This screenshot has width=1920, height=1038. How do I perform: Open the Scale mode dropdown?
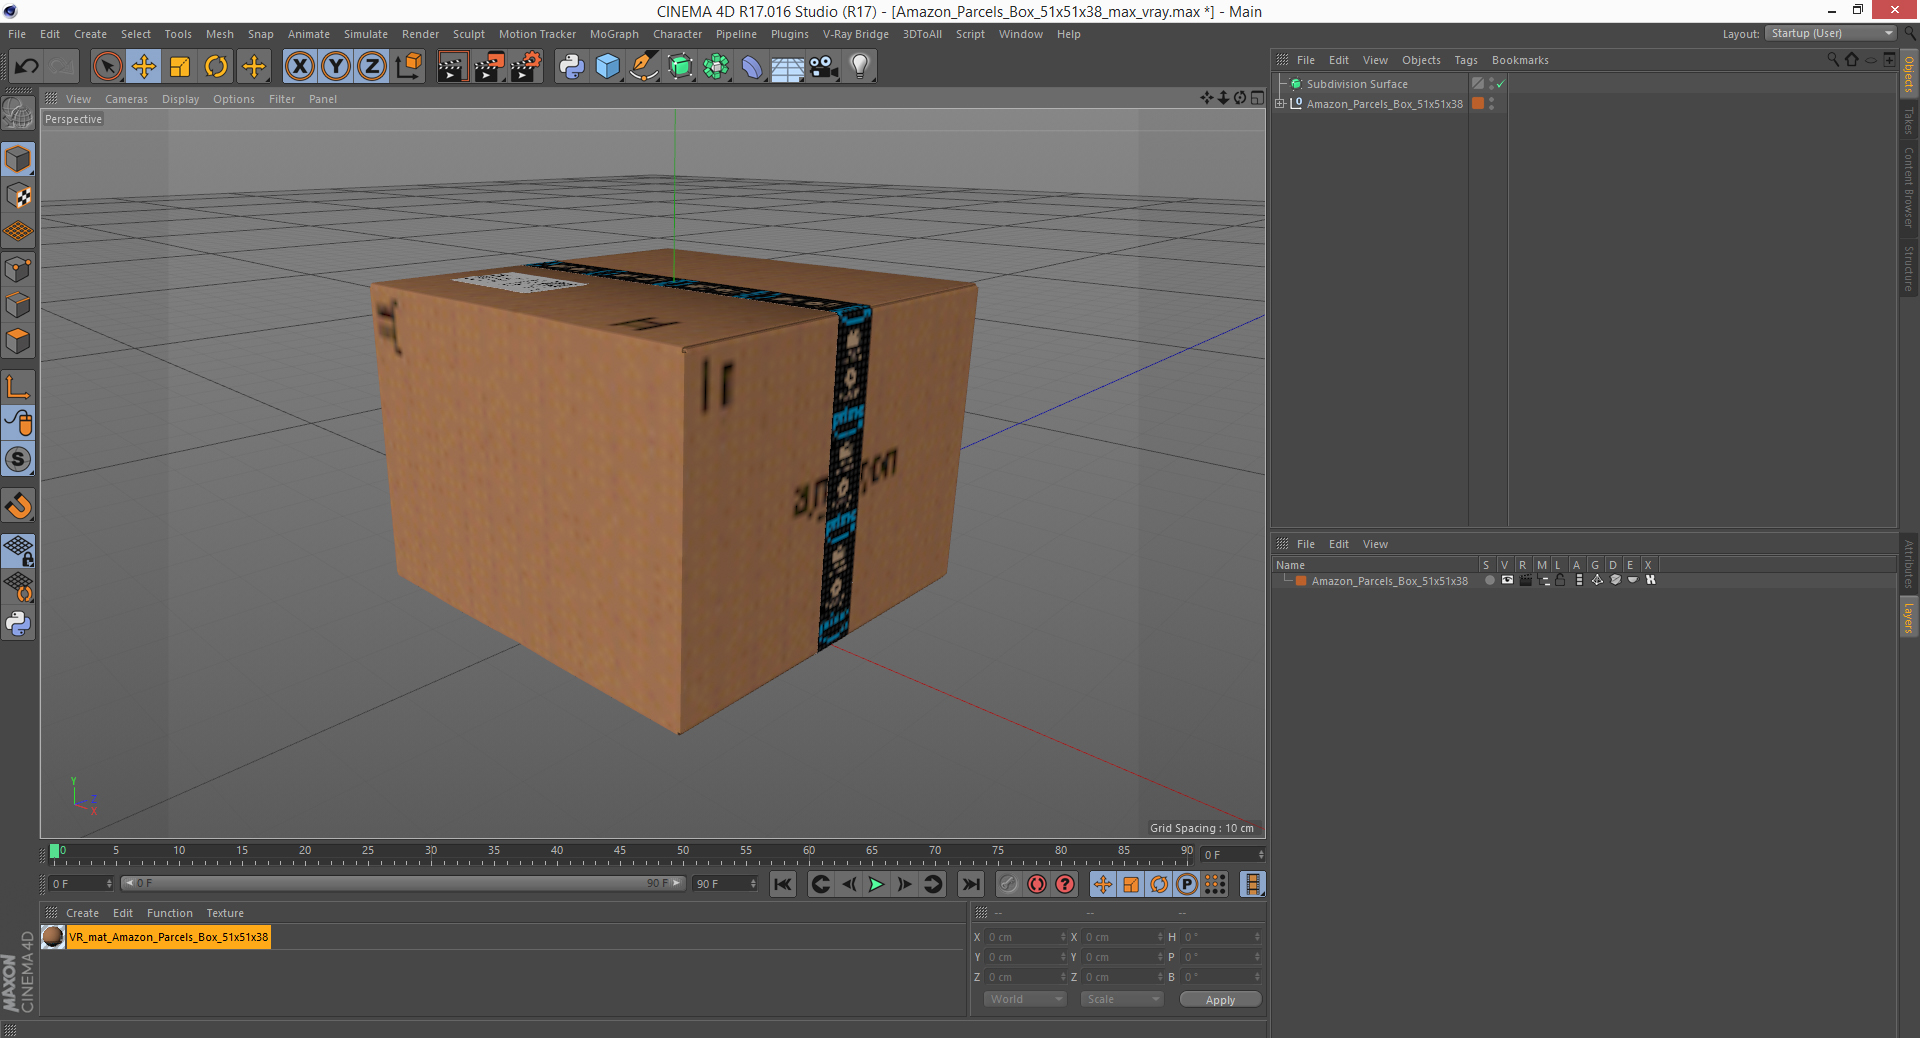(1122, 999)
